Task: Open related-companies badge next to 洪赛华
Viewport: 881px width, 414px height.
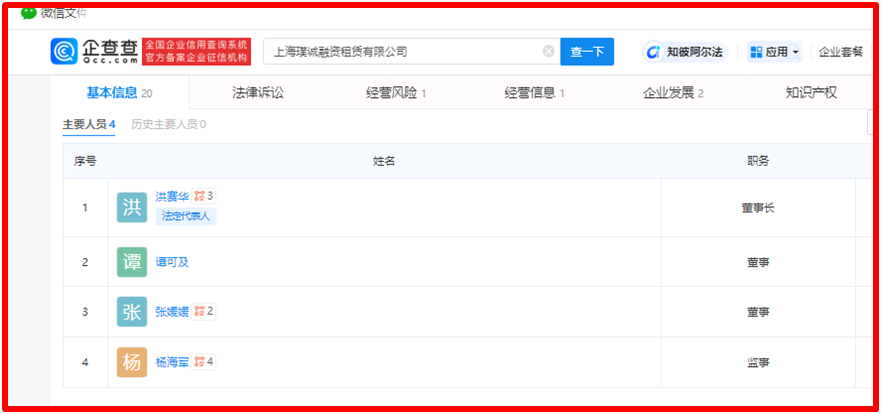Action: 204,196
